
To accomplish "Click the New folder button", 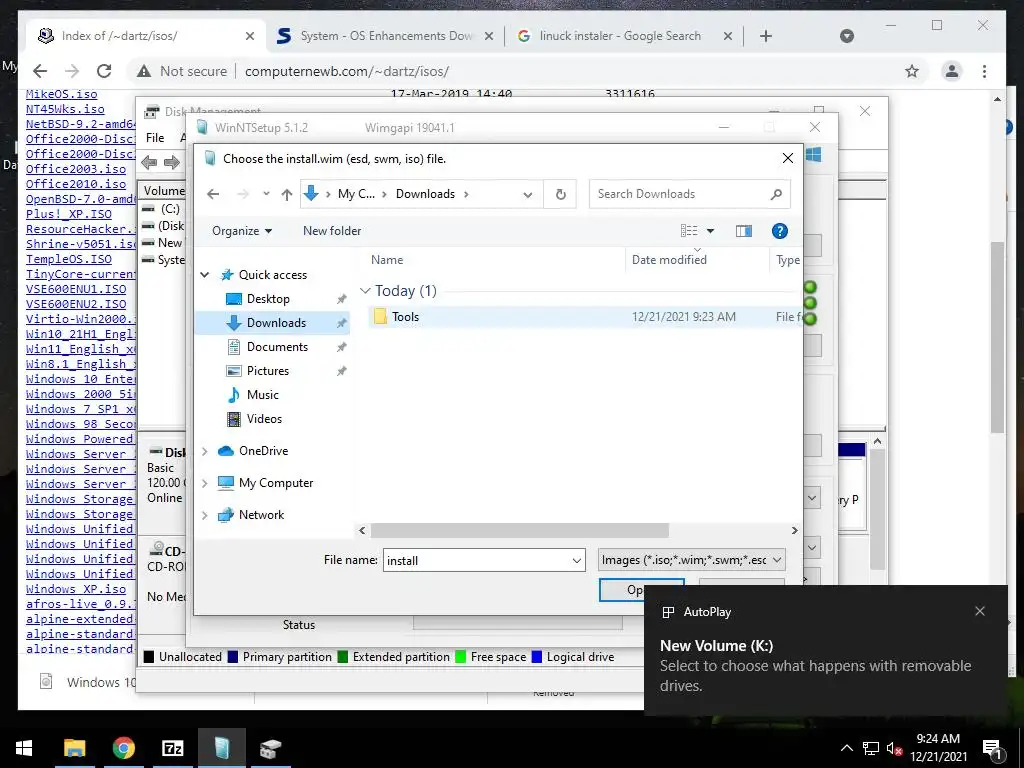I will click(x=332, y=231).
